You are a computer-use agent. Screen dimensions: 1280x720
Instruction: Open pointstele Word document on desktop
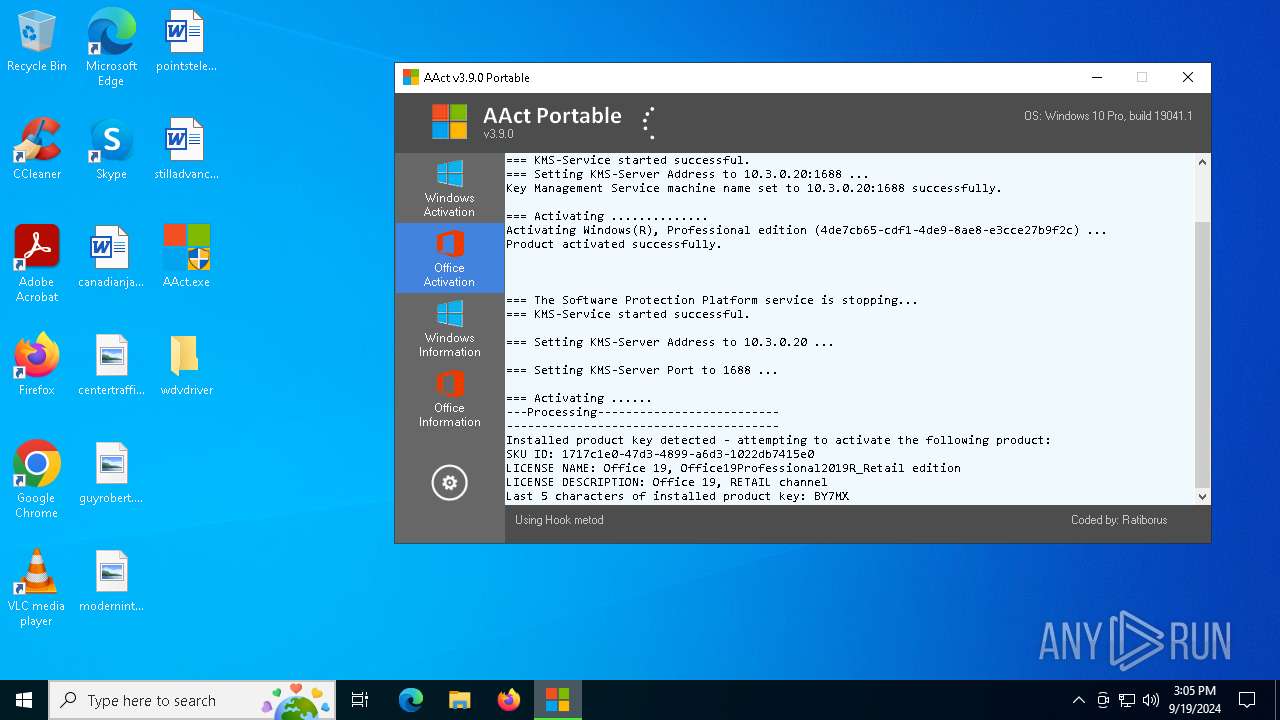coord(186,42)
